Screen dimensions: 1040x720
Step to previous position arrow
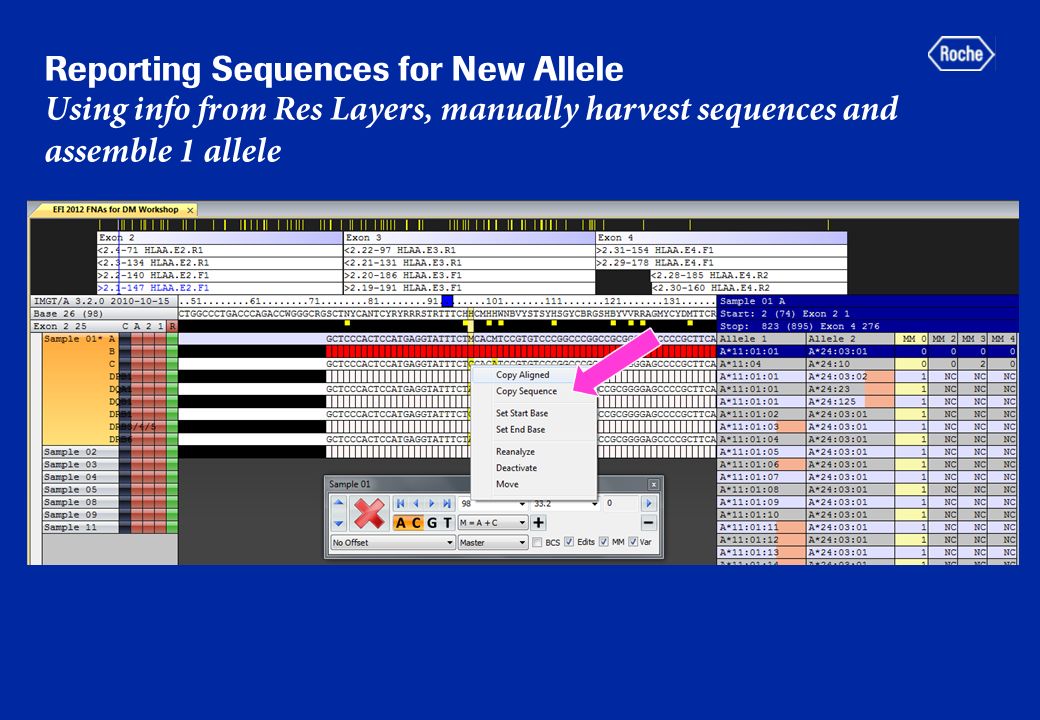(416, 503)
